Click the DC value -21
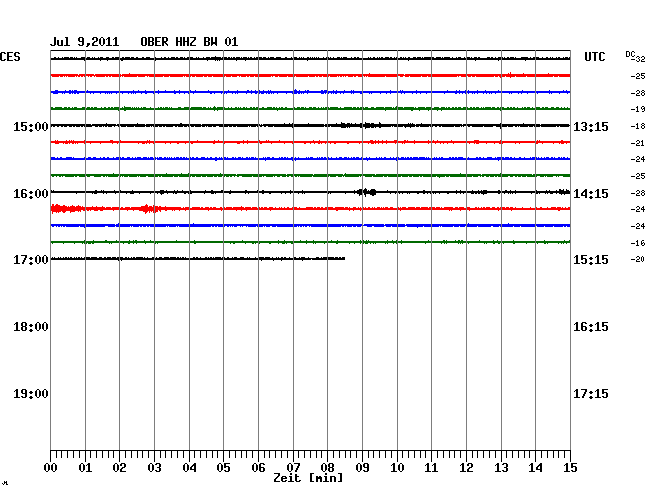 point(638,143)
